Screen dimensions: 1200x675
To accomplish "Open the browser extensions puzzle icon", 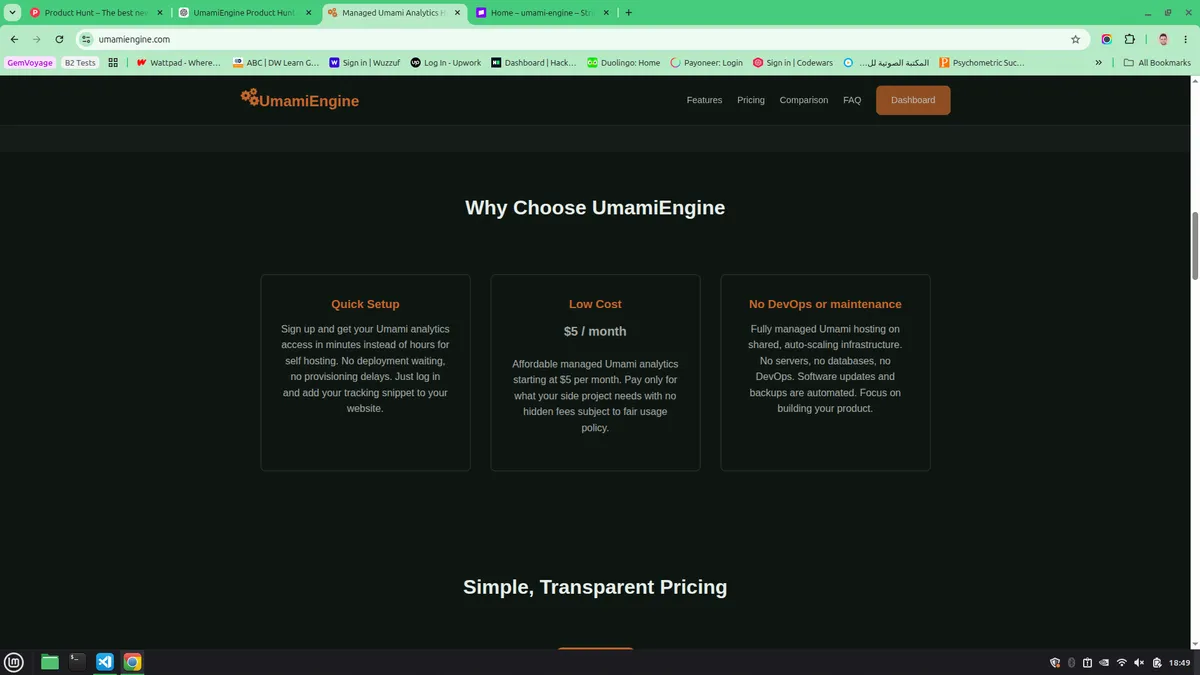I will pyautogui.click(x=1130, y=39).
